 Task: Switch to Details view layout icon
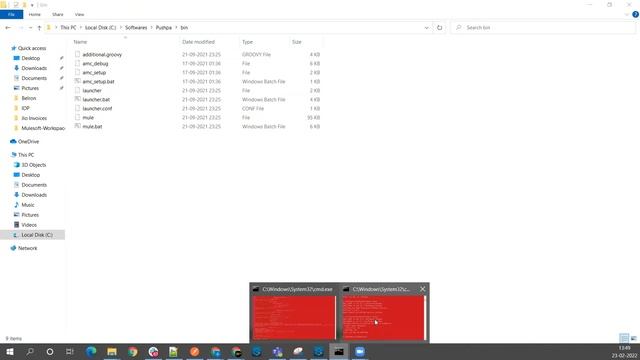tap(624, 338)
